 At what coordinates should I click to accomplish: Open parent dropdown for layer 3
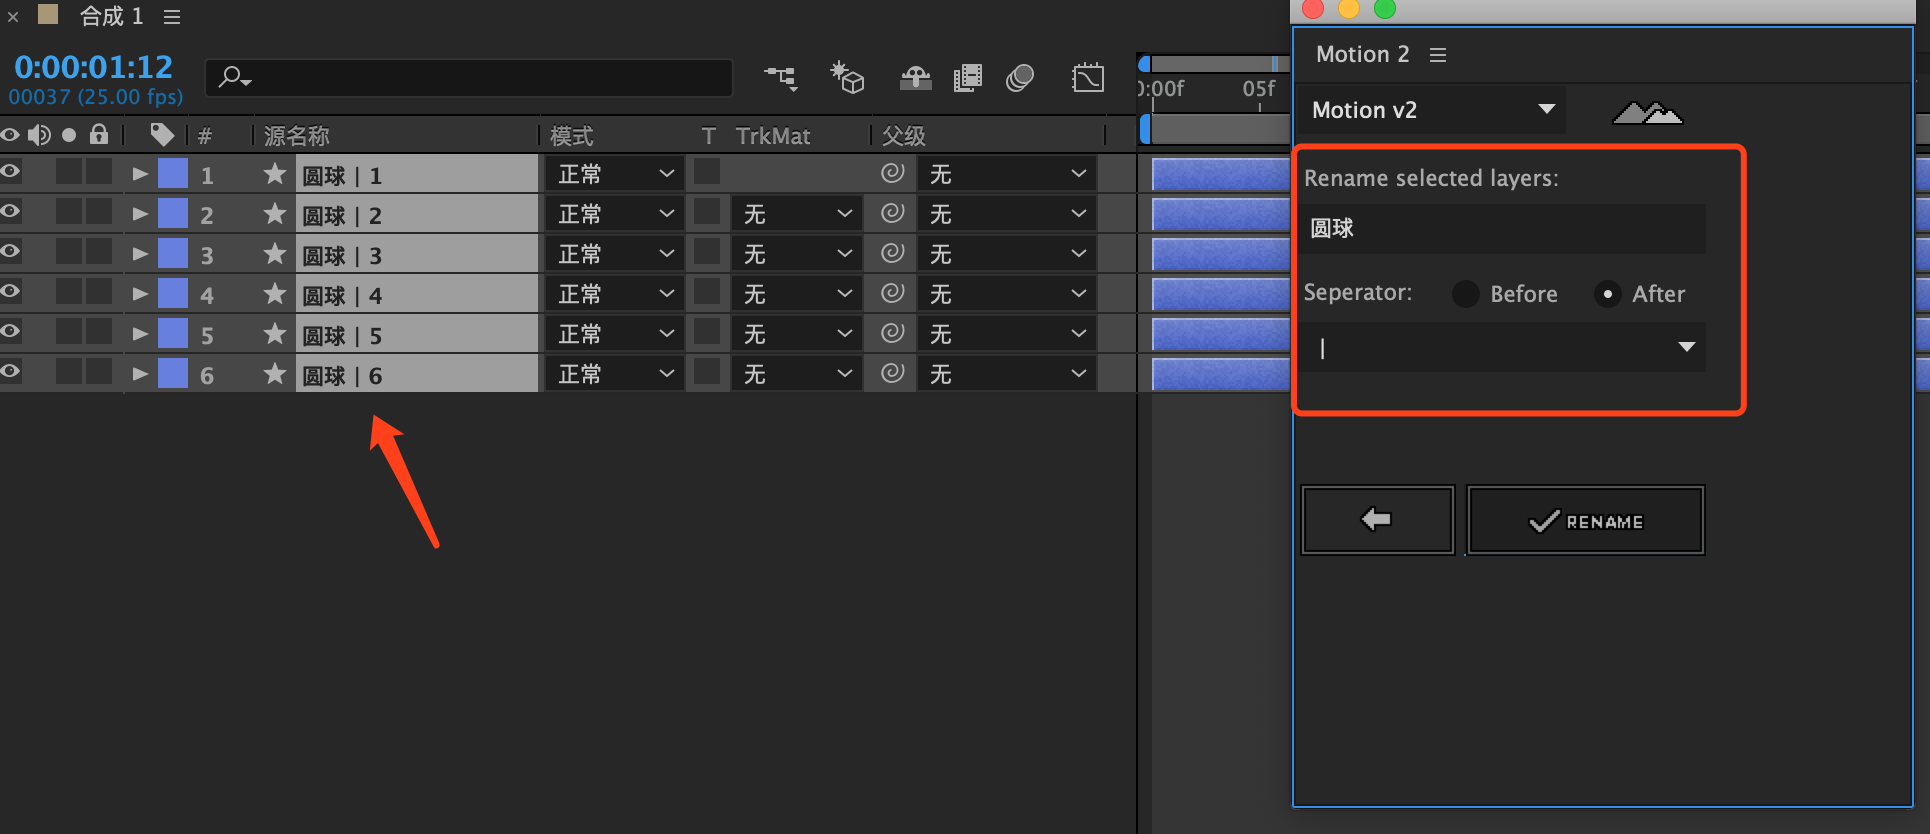(1007, 254)
